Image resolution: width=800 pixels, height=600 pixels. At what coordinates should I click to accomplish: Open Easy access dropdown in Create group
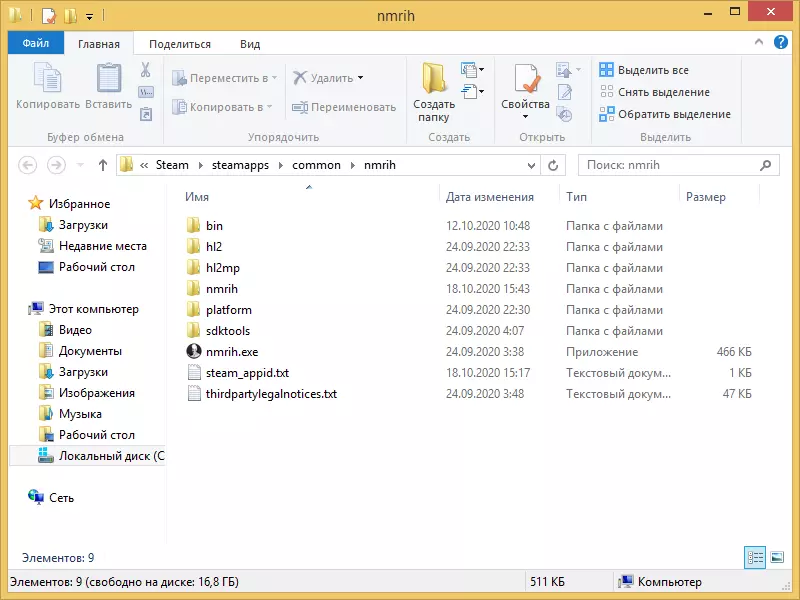(x=472, y=92)
